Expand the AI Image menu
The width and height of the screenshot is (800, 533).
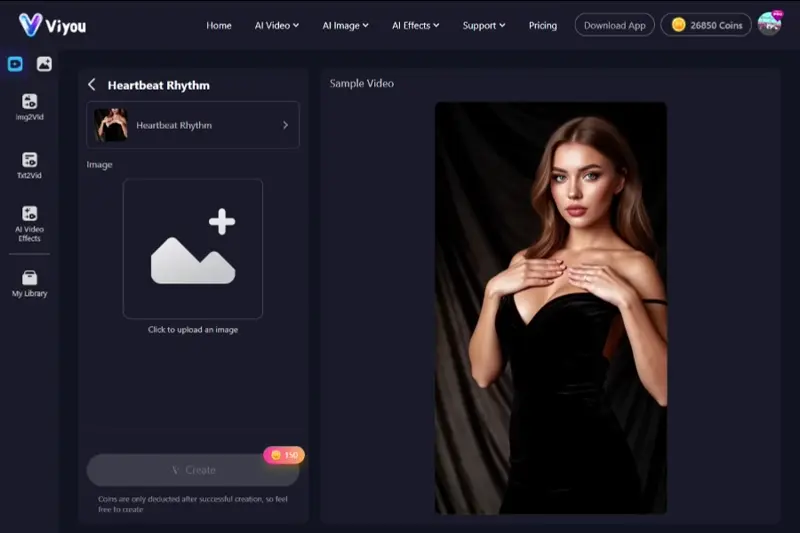pyautogui.click(x=345, y=26)
